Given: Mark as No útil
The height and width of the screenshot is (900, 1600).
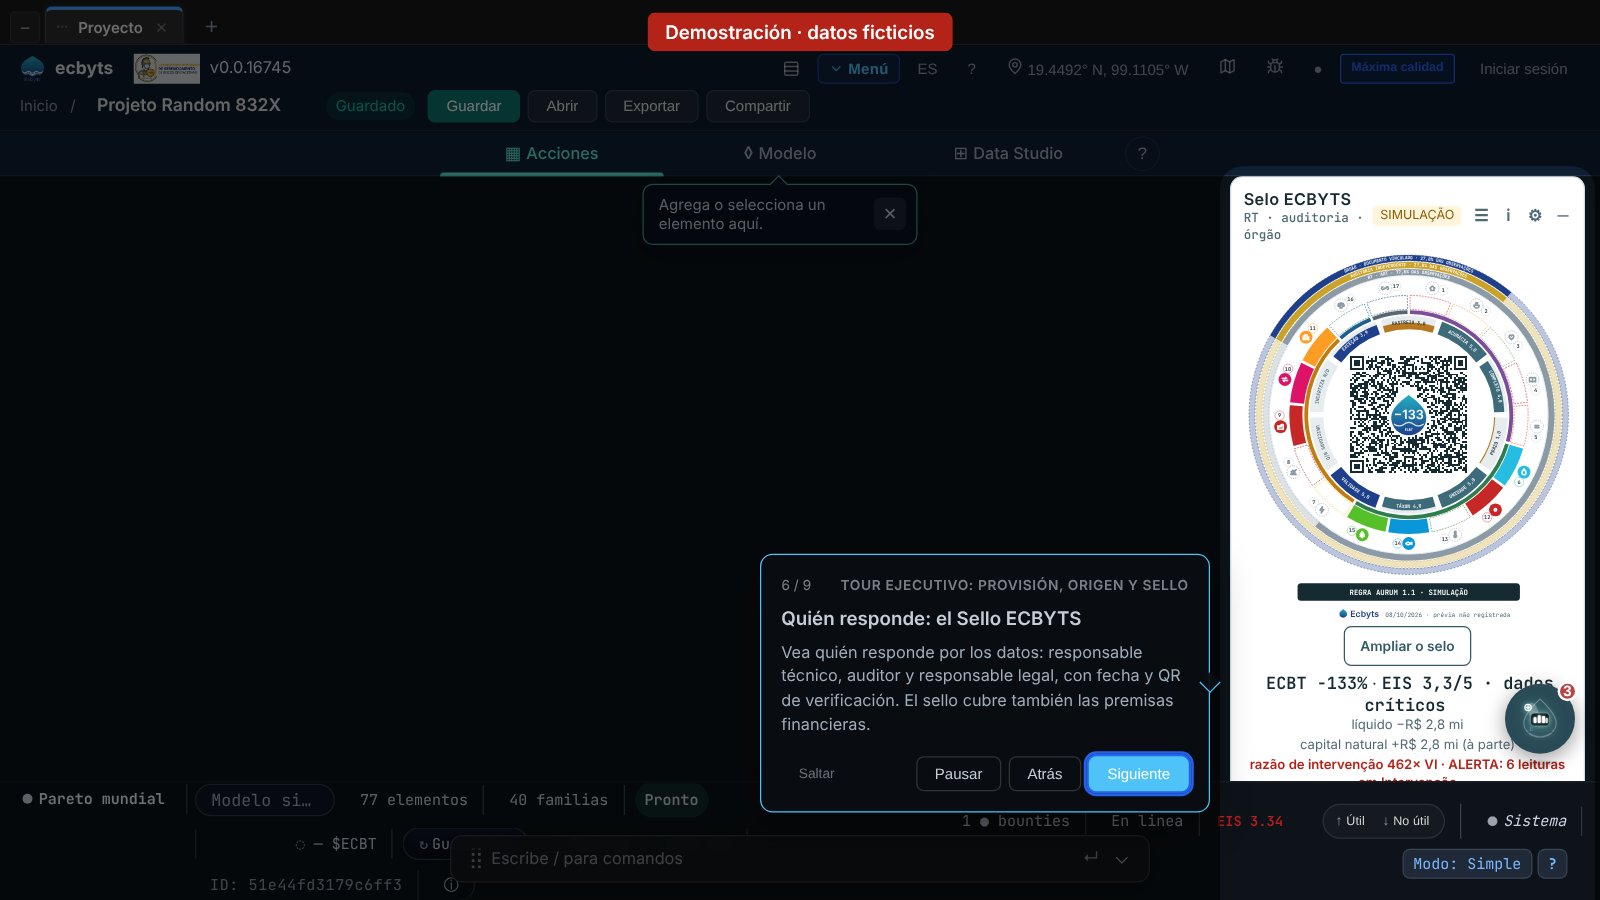Looking at the screenshot, I should (x=1406, y=821).
